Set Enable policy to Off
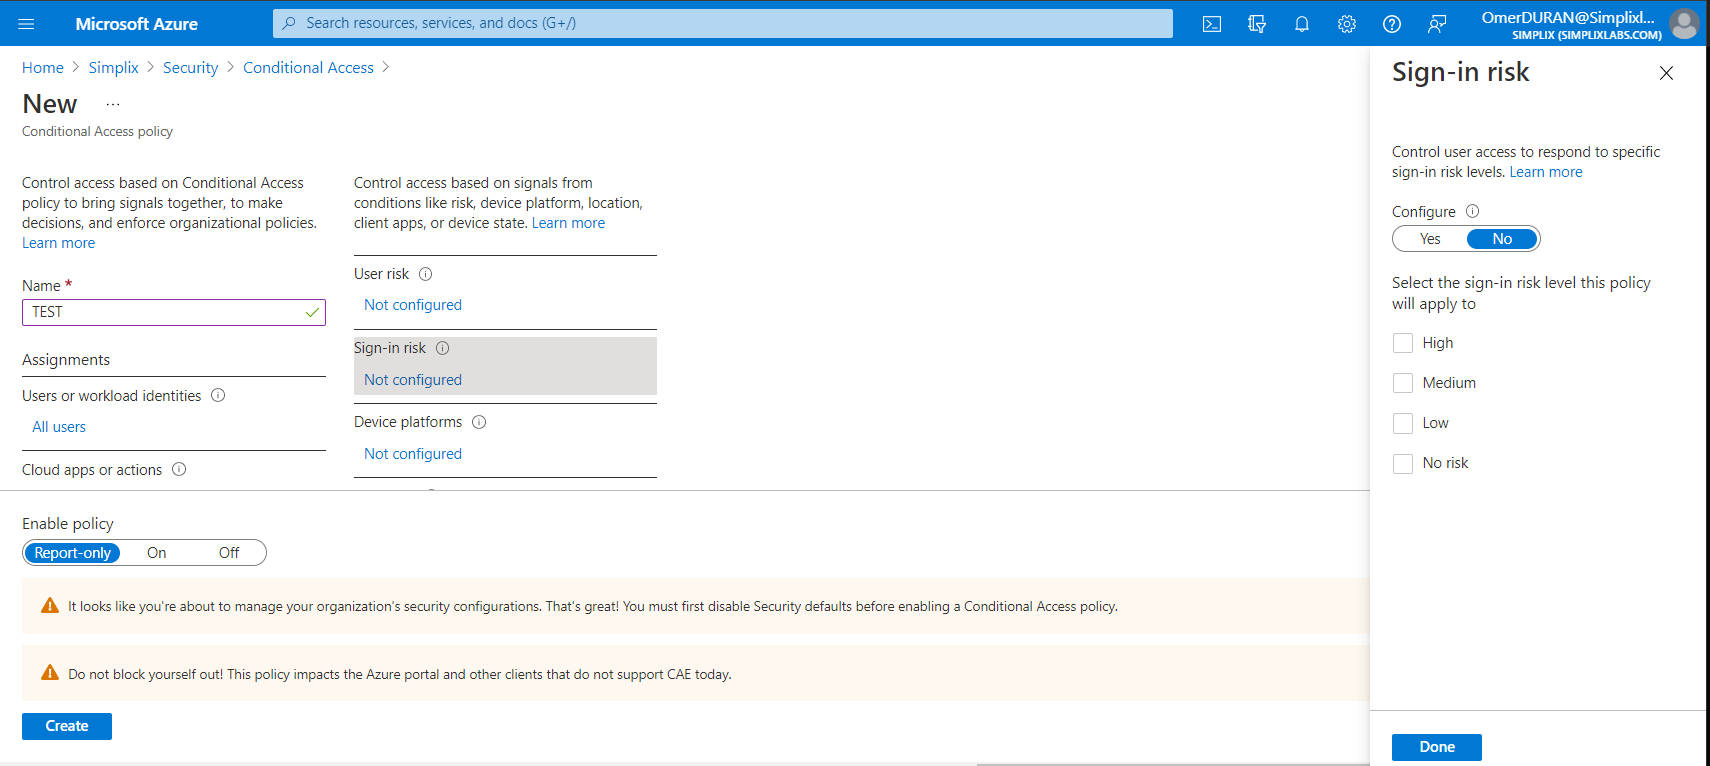Viewport: 1710px width, 766px height. 229,553
